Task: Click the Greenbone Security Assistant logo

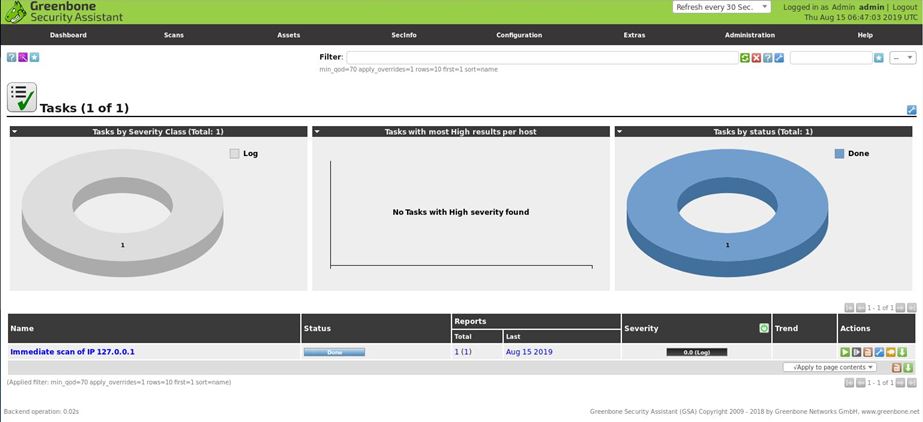Action: point(64,12)
